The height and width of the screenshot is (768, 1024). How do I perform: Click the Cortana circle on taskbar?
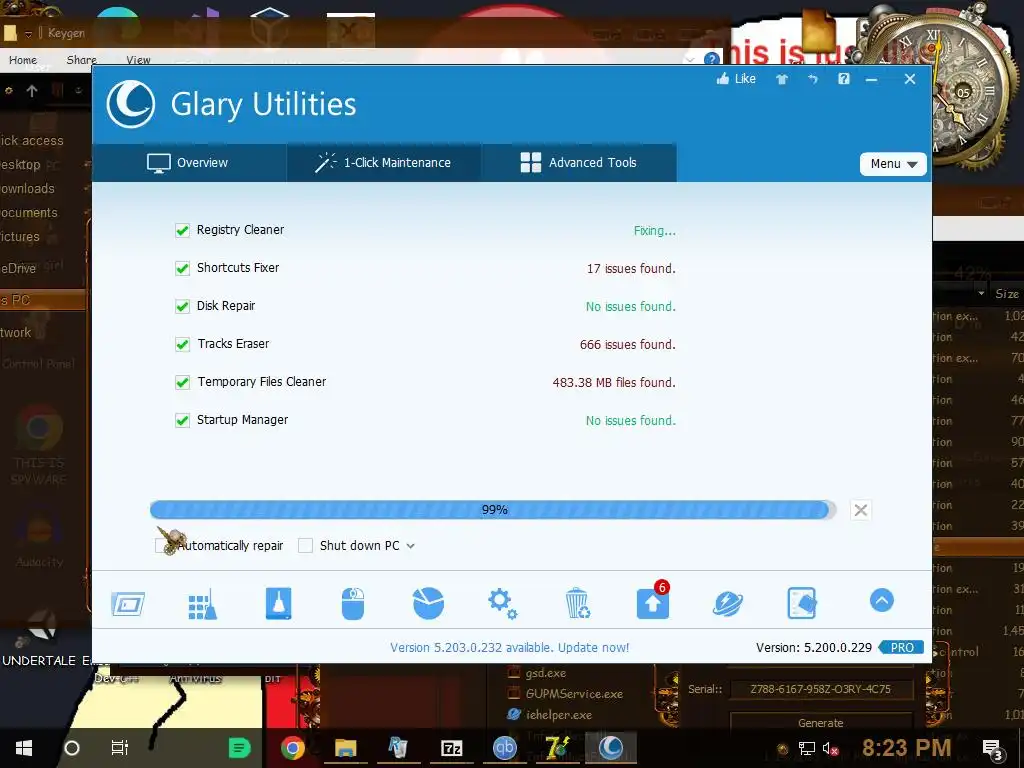coord(72,748)
